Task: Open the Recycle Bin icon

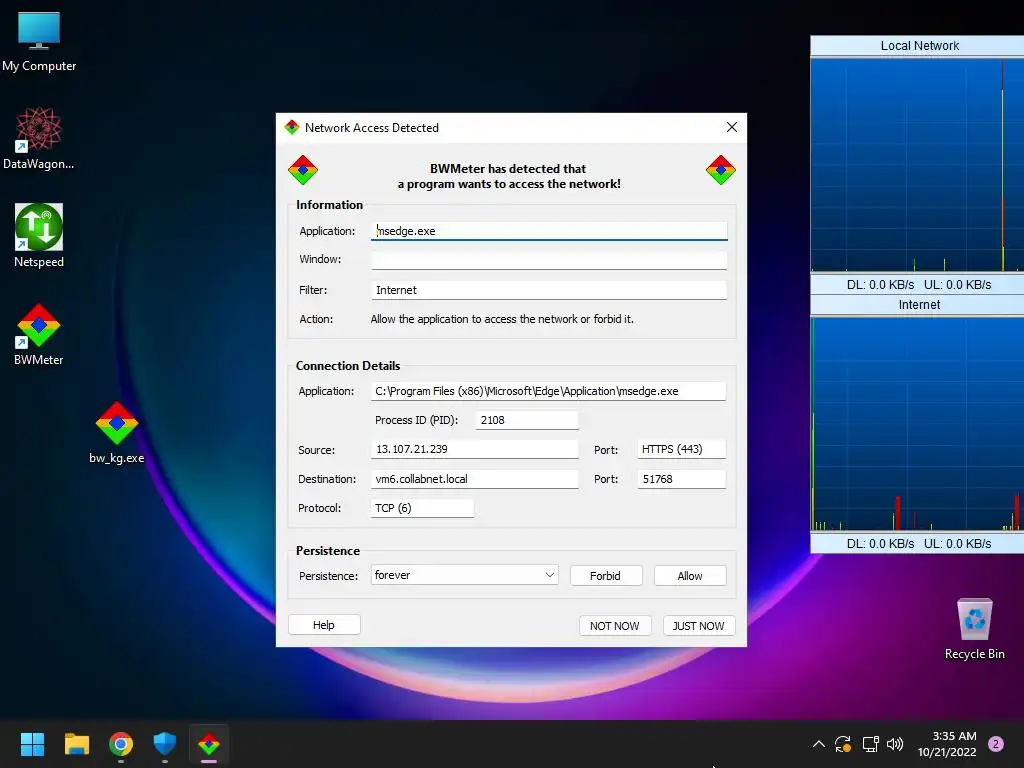Action: (974, 628)
